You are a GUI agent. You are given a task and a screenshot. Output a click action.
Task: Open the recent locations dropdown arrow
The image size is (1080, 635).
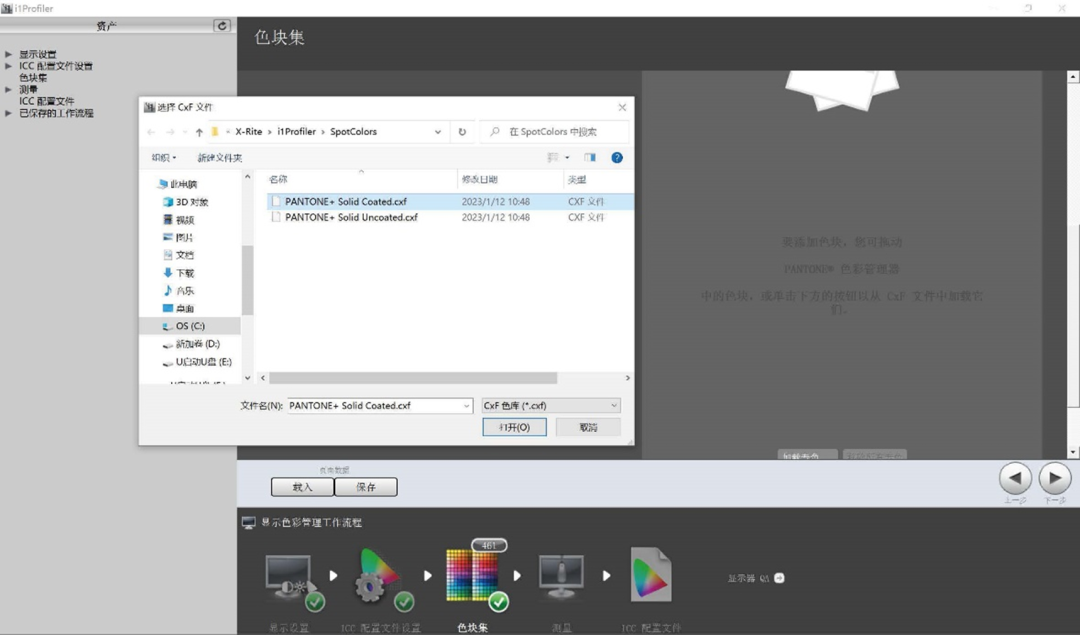pos(185,132)
